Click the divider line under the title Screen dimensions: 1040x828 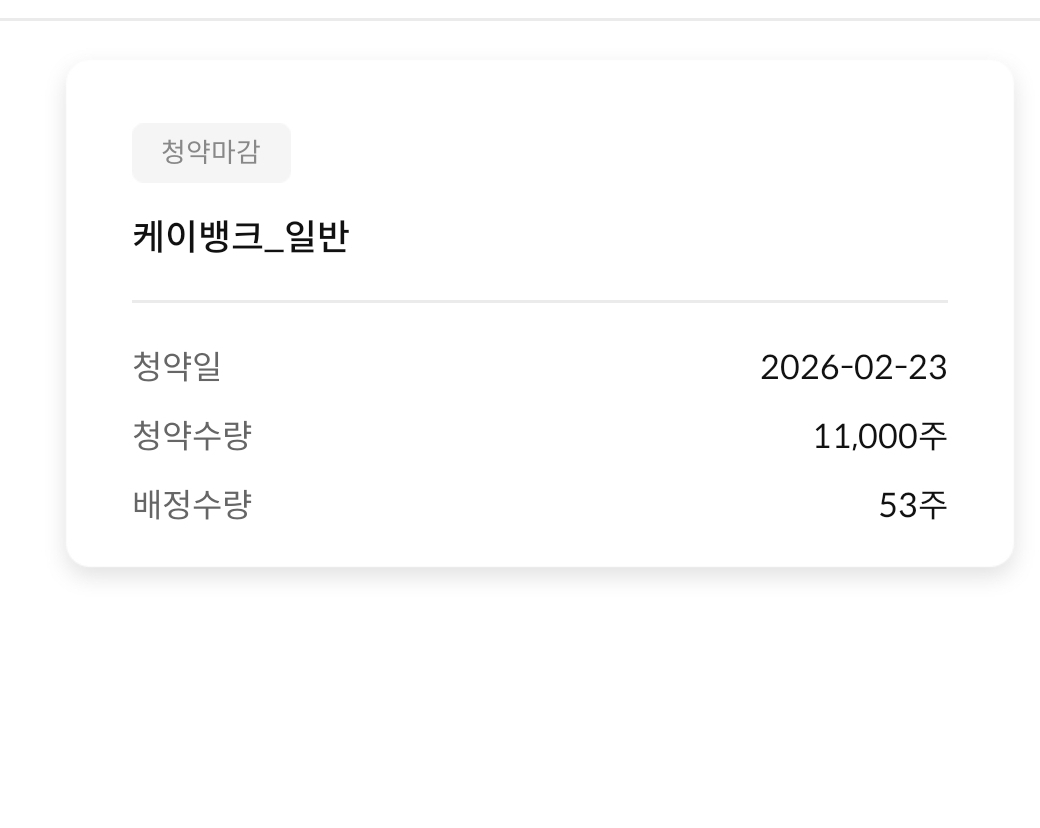point(540,300)
